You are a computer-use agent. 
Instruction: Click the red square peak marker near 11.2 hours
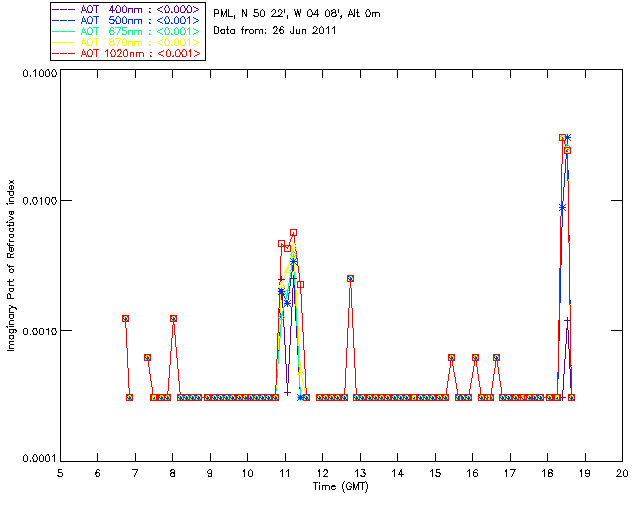293,233
